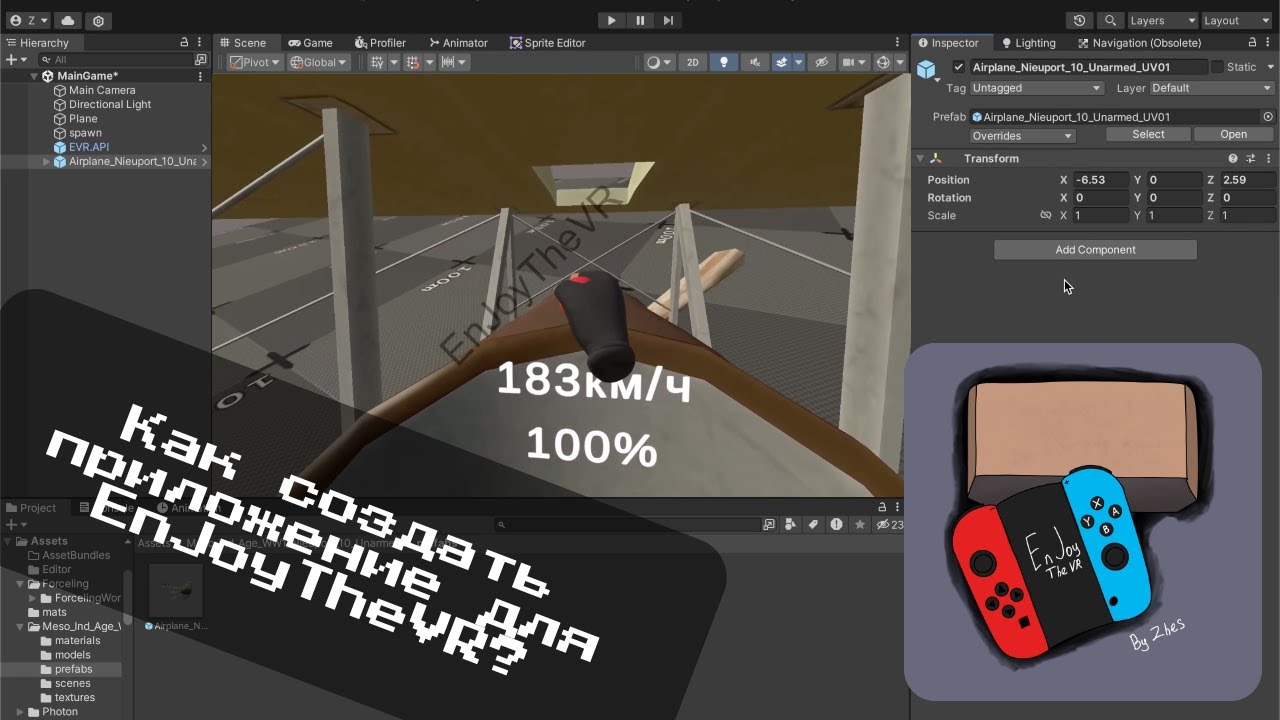Image resolution: width=1280 pixels, height=720 pixels.
Task: Toggle 2D view mode
Action: pos(692,62)
